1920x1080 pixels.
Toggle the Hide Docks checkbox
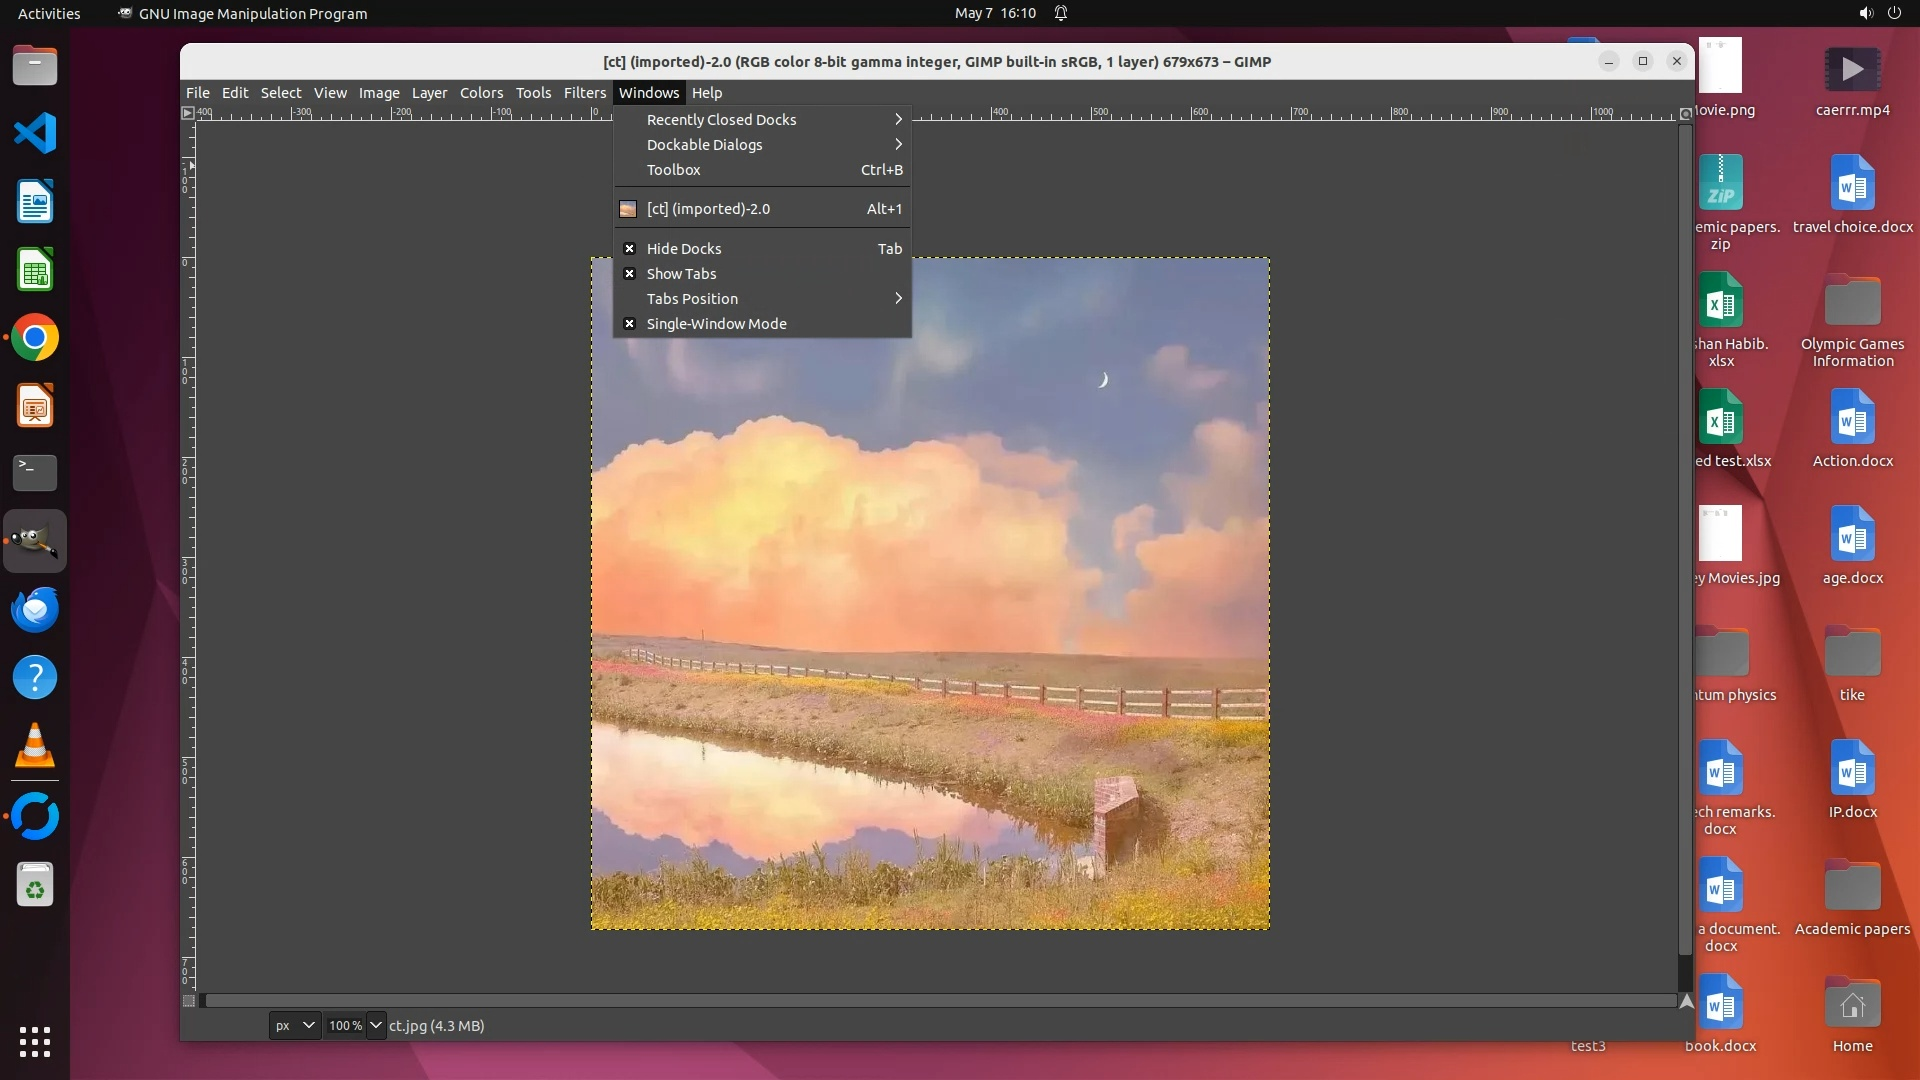click(x=630, y=249)
